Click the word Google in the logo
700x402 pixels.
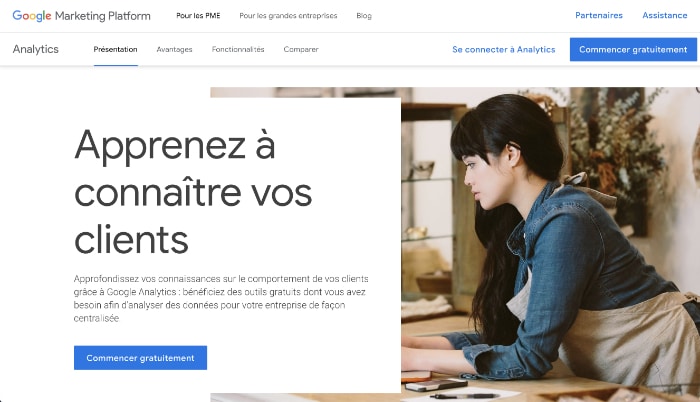point(32,16)
